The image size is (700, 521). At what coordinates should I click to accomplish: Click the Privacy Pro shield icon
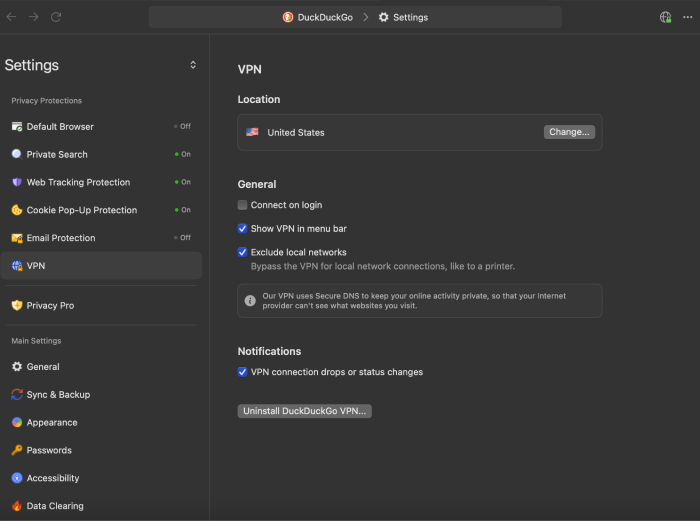pos(17,305)
